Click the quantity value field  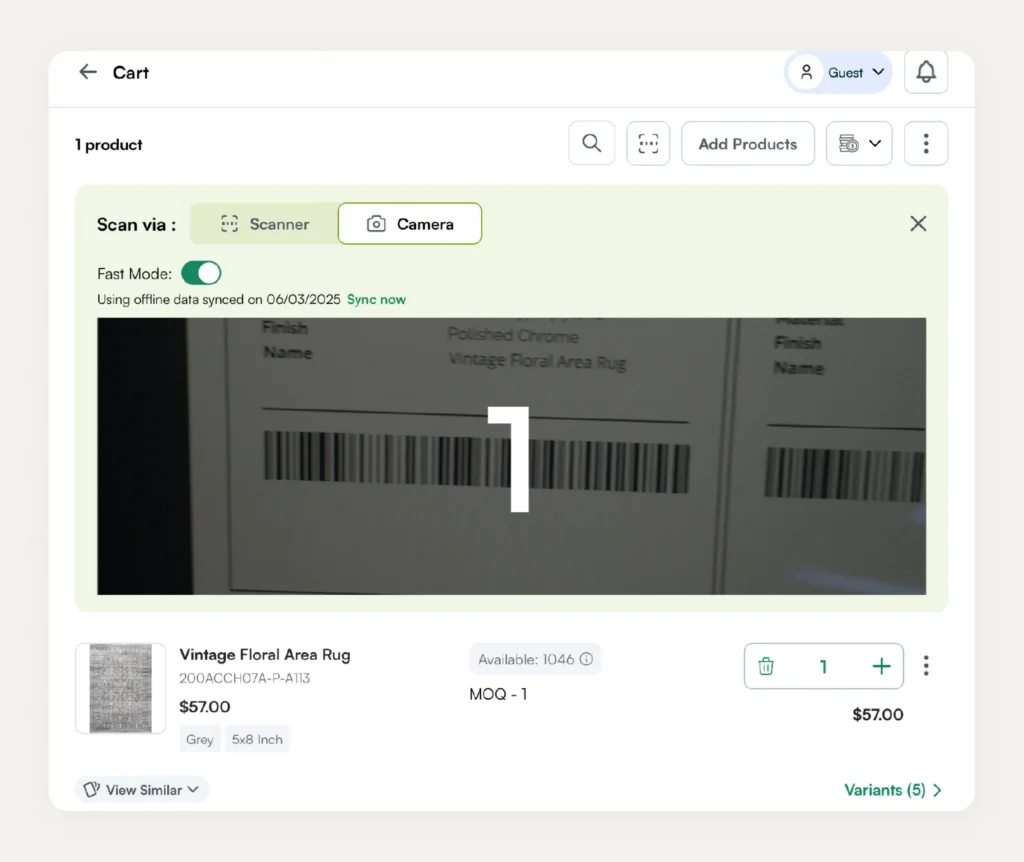(x=823, y=666)
